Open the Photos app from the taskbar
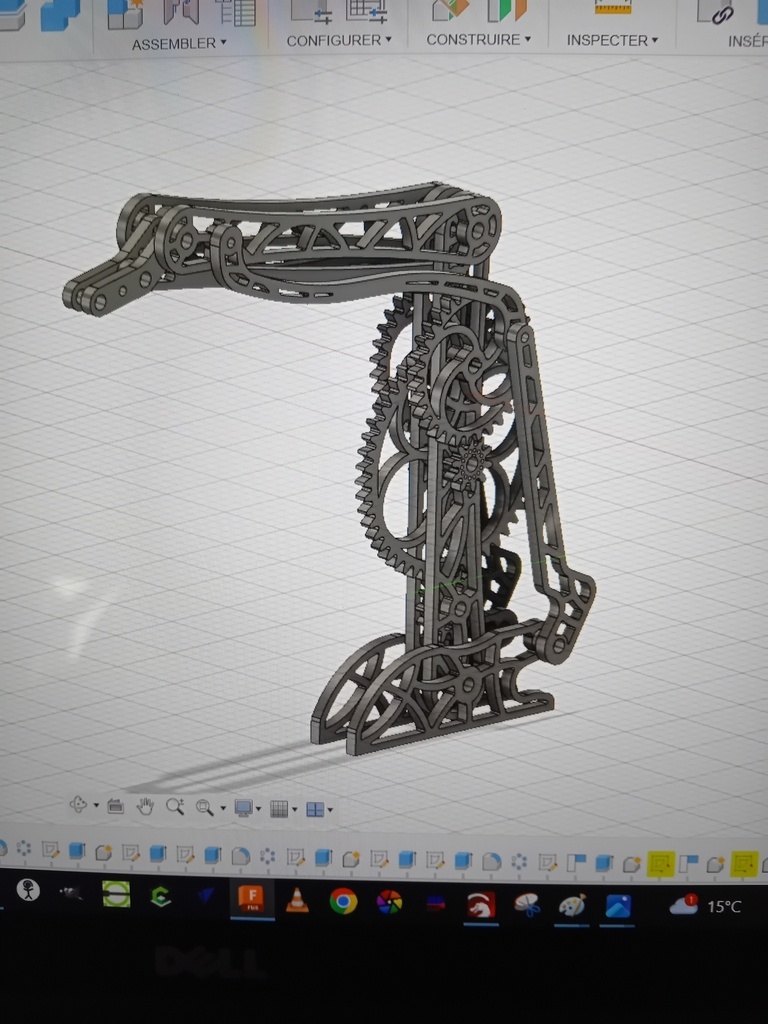768x1024 pixels. click(618, 906)
